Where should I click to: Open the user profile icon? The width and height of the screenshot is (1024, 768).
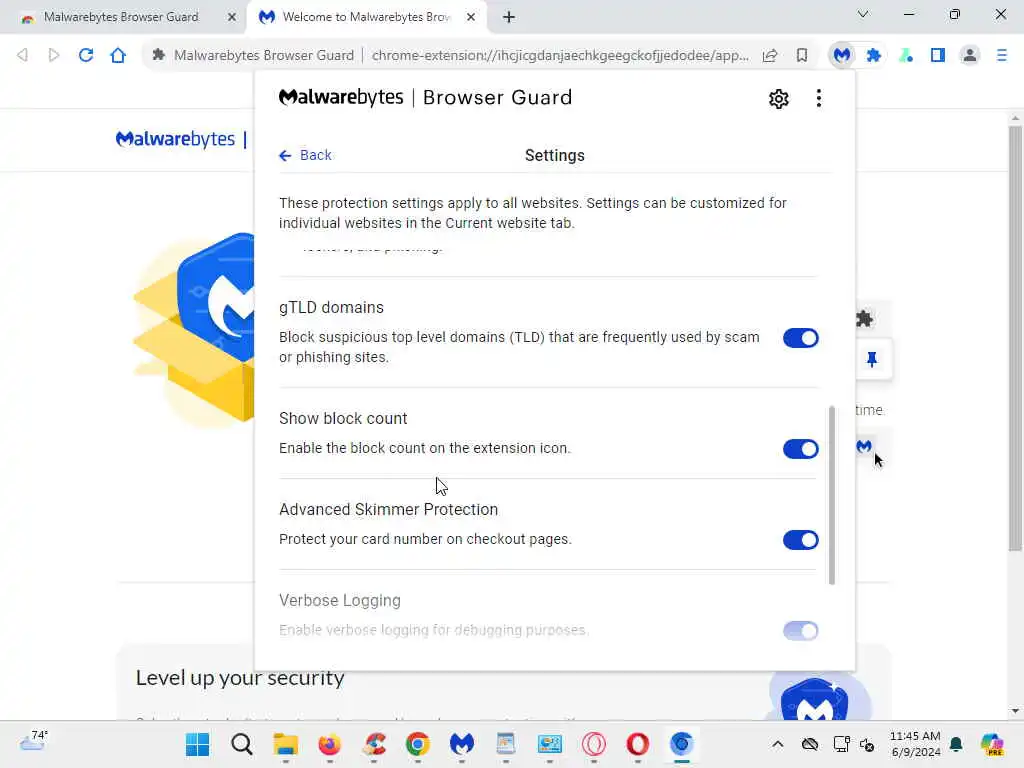[970, 56]
